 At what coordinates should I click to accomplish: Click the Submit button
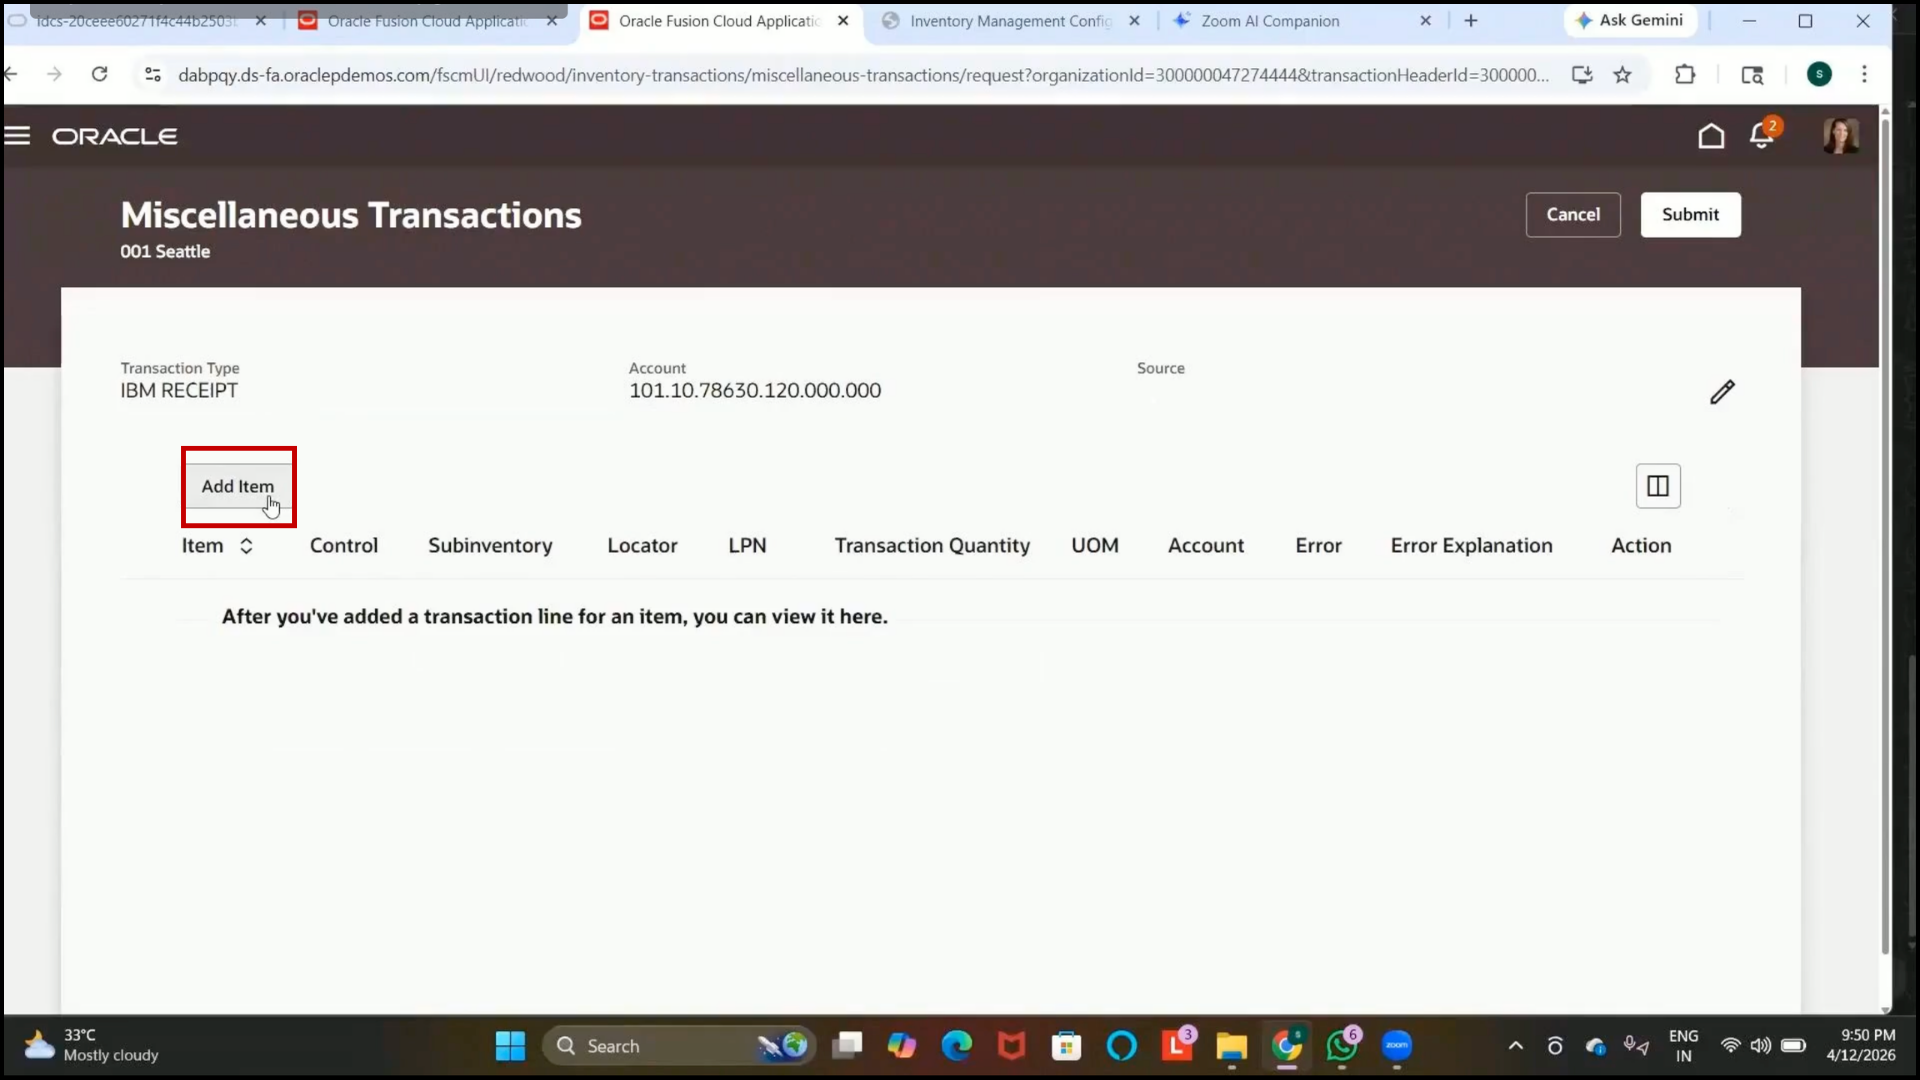pos(1690,215)
